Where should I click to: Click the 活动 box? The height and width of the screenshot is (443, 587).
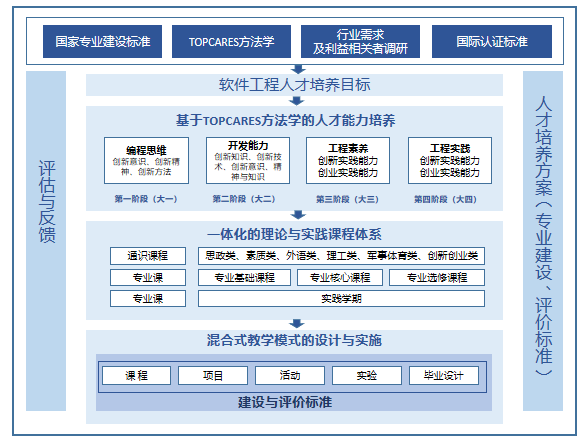pyautogui.click(x=290, y=375)
